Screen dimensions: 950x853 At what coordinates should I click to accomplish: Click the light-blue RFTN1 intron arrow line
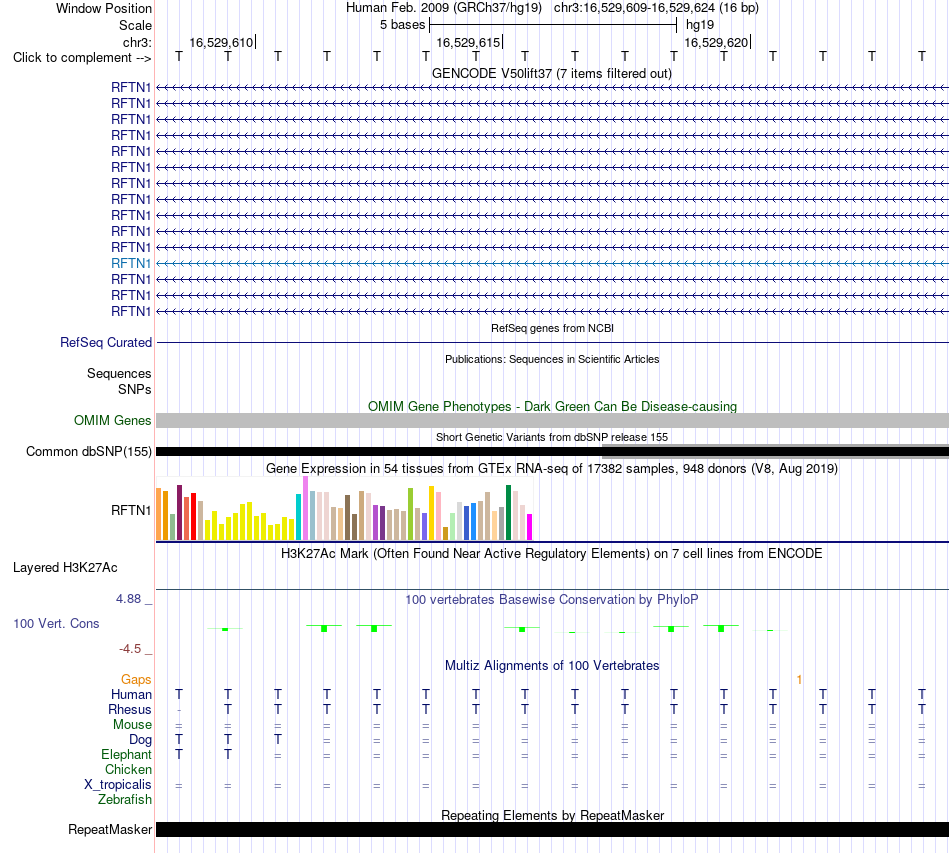click(x=552, y=264)
